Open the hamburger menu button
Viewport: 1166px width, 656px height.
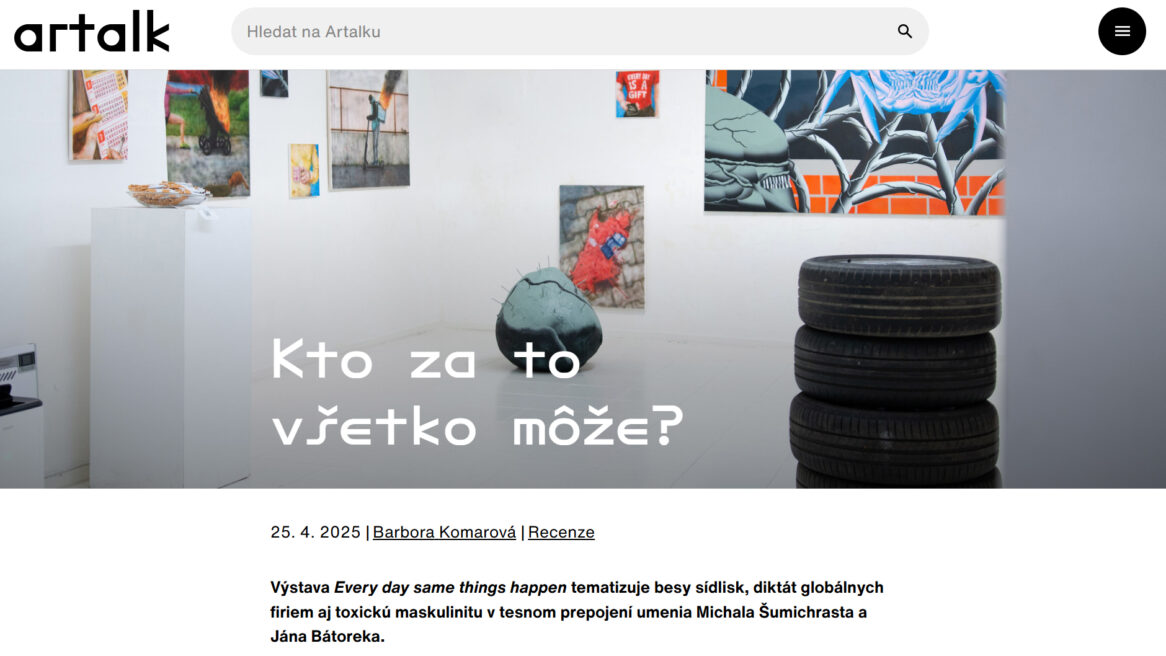[1121, 31]
